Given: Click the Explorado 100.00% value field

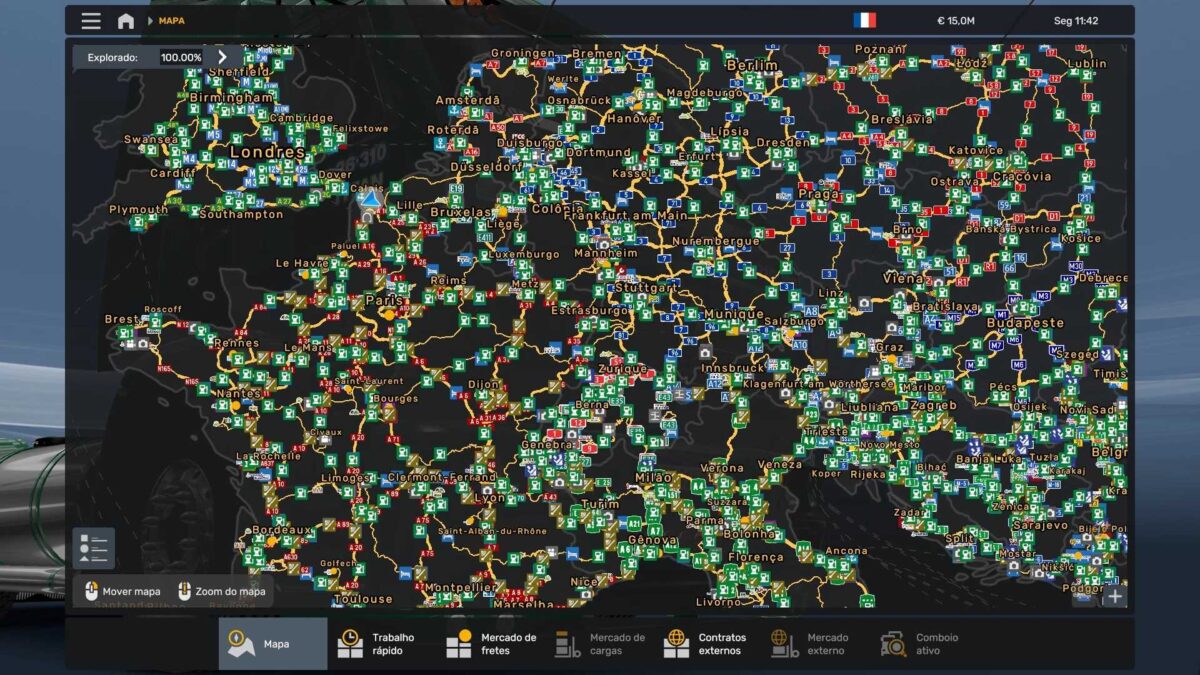Looking at the screenshot, I should point(180,58).
